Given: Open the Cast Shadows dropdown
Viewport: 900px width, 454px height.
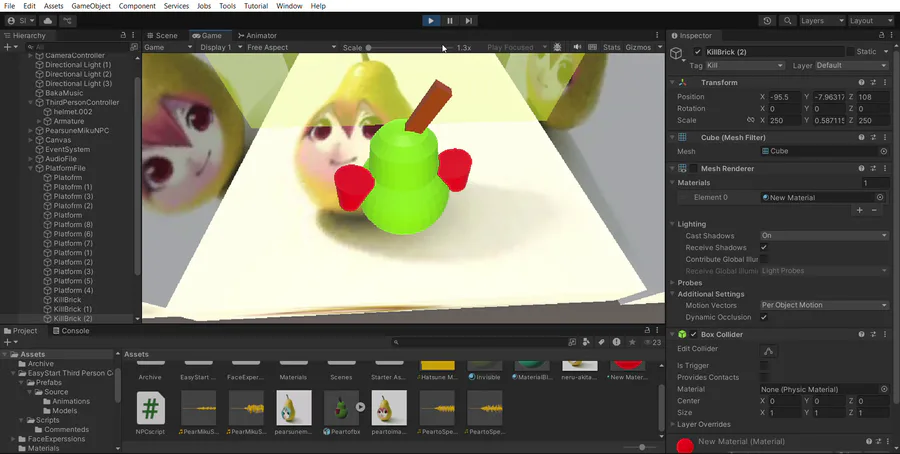Looking at the screenshot, I should tap(823, 235).
